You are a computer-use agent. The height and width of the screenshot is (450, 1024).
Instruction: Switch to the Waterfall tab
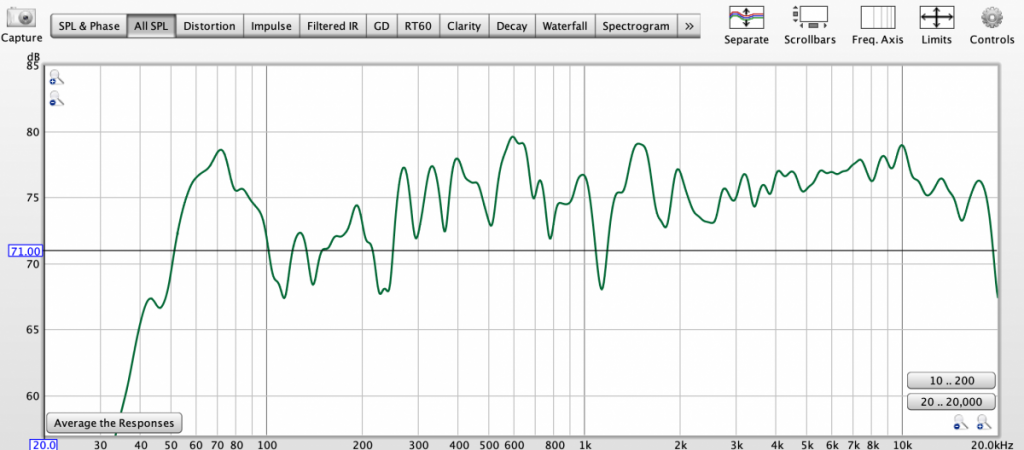565,26
